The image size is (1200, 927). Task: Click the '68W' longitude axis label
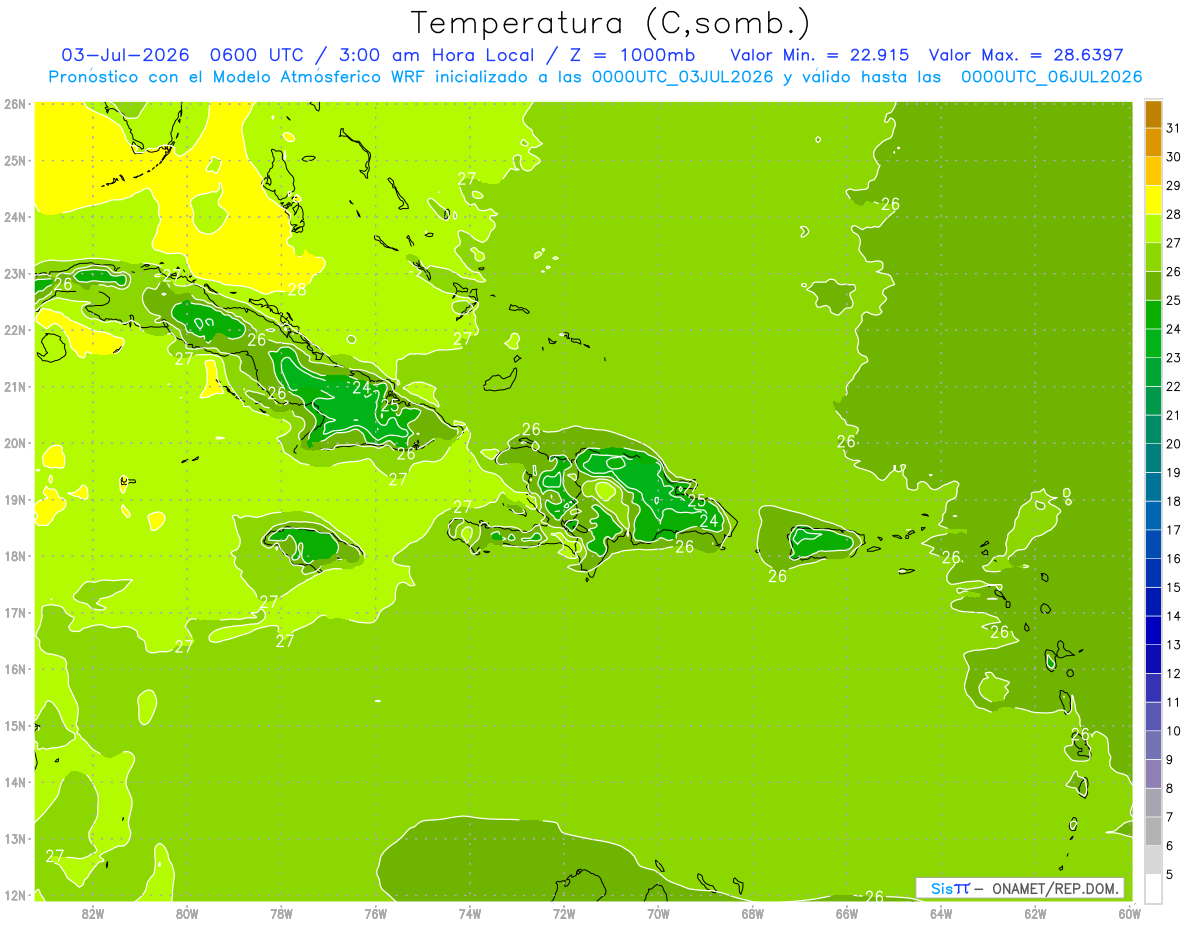(x=752, y=913)
